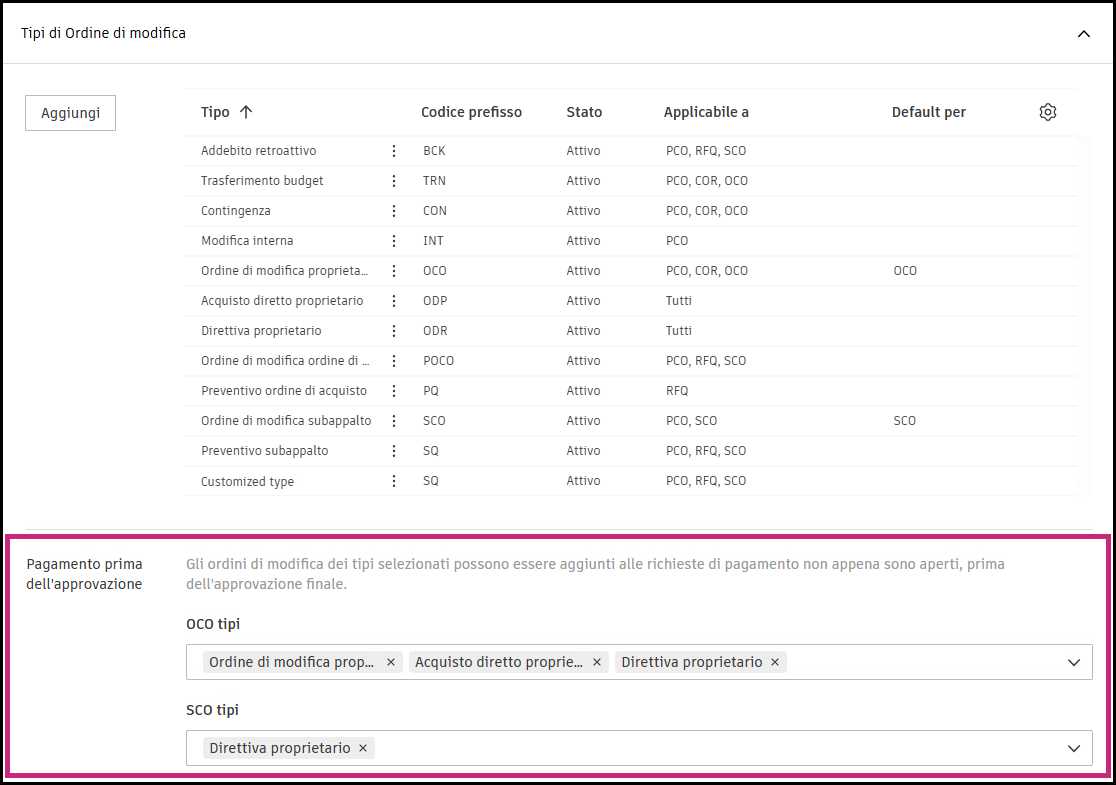Remove Ordine di modifica proprietario from OCO tipi
This screenshot has width=1116, height=785.
coord(390,662)
